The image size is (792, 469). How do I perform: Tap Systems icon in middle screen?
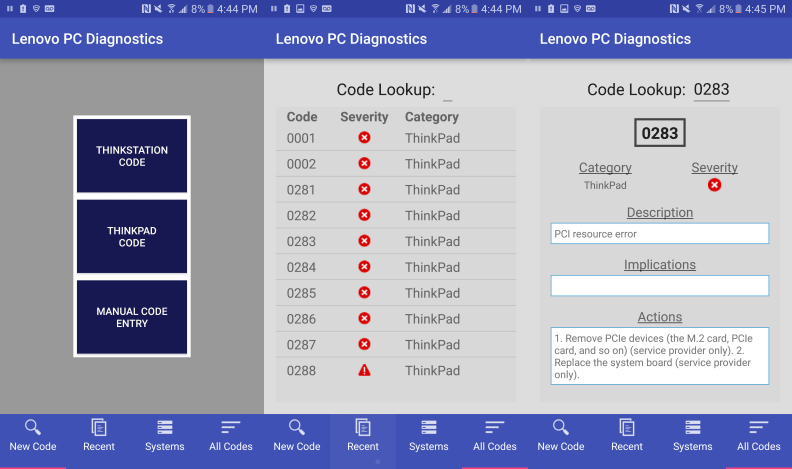[x=429, y=427]
